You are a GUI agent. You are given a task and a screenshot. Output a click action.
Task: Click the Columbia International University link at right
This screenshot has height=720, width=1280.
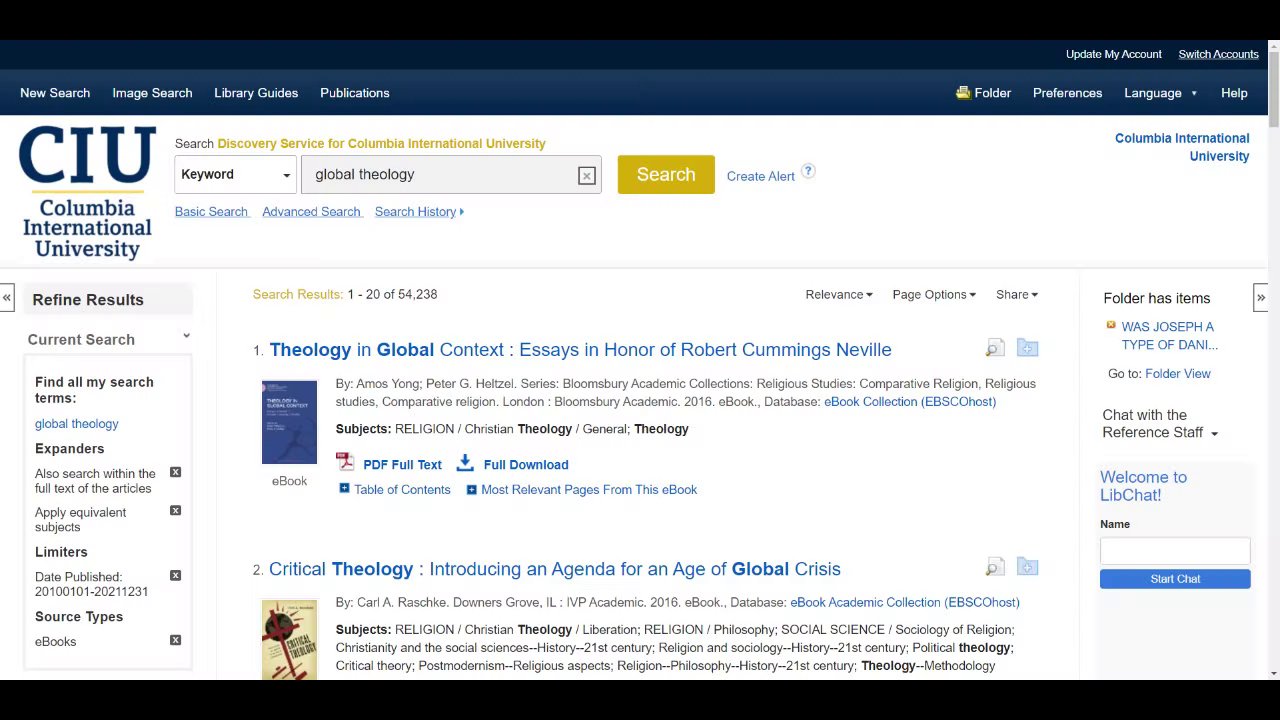(1182, 147)
